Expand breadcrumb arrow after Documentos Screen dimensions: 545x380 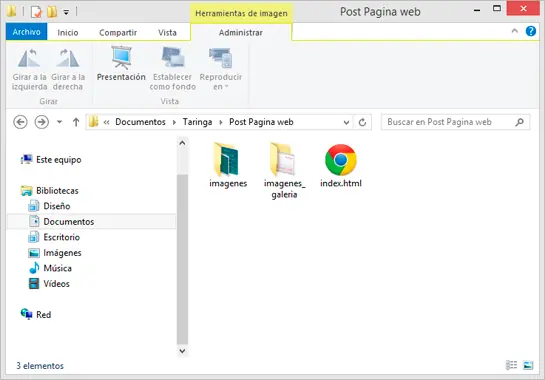point(174,122)
